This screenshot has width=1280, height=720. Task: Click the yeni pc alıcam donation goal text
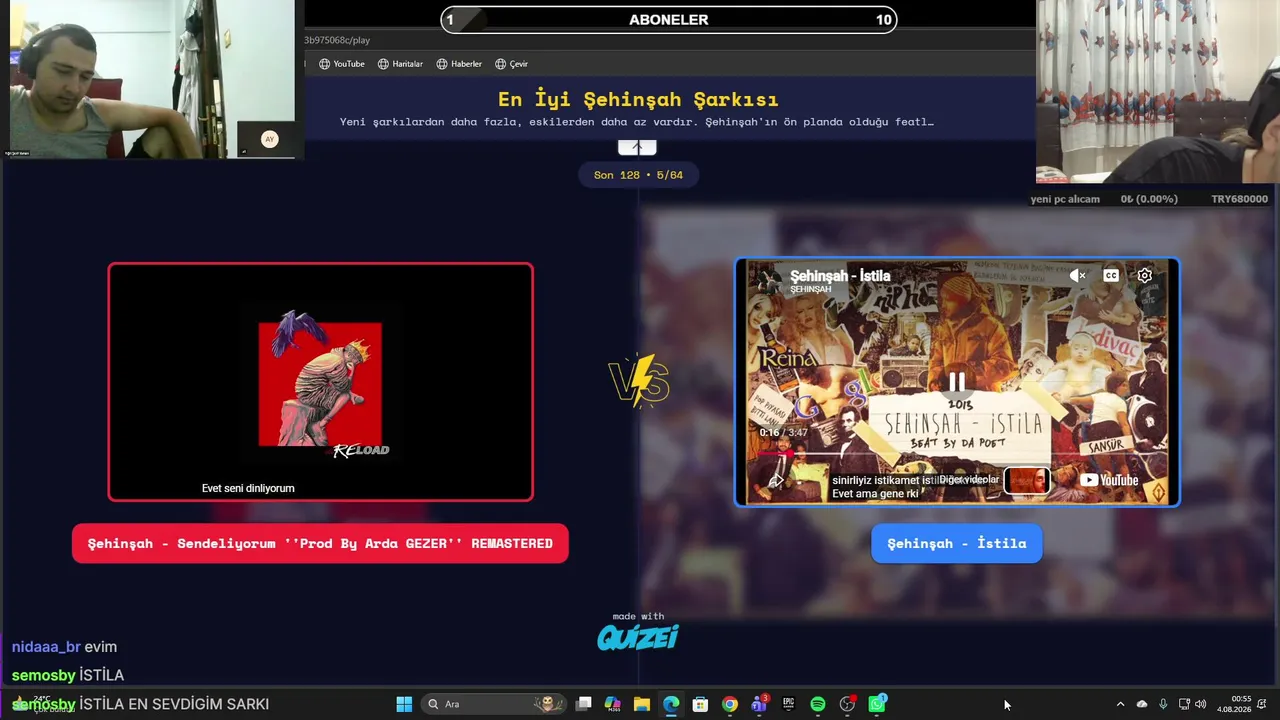pyautogui.click(x=1065, y=199)
